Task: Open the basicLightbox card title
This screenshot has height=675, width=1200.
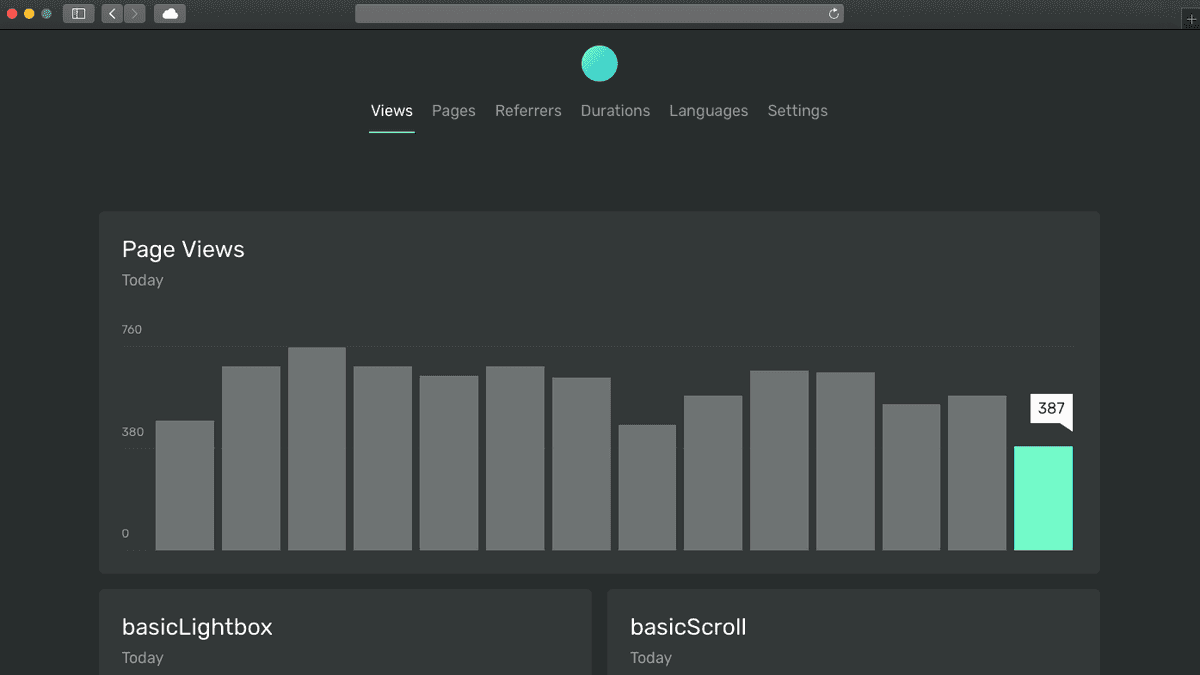Action: tap(197, 627)
